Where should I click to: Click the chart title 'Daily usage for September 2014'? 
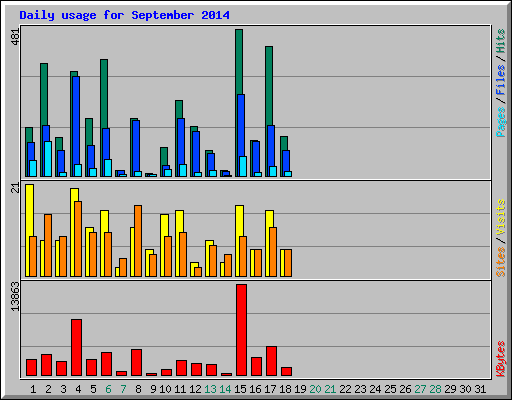pyautogui.click(x=124, y=16)
